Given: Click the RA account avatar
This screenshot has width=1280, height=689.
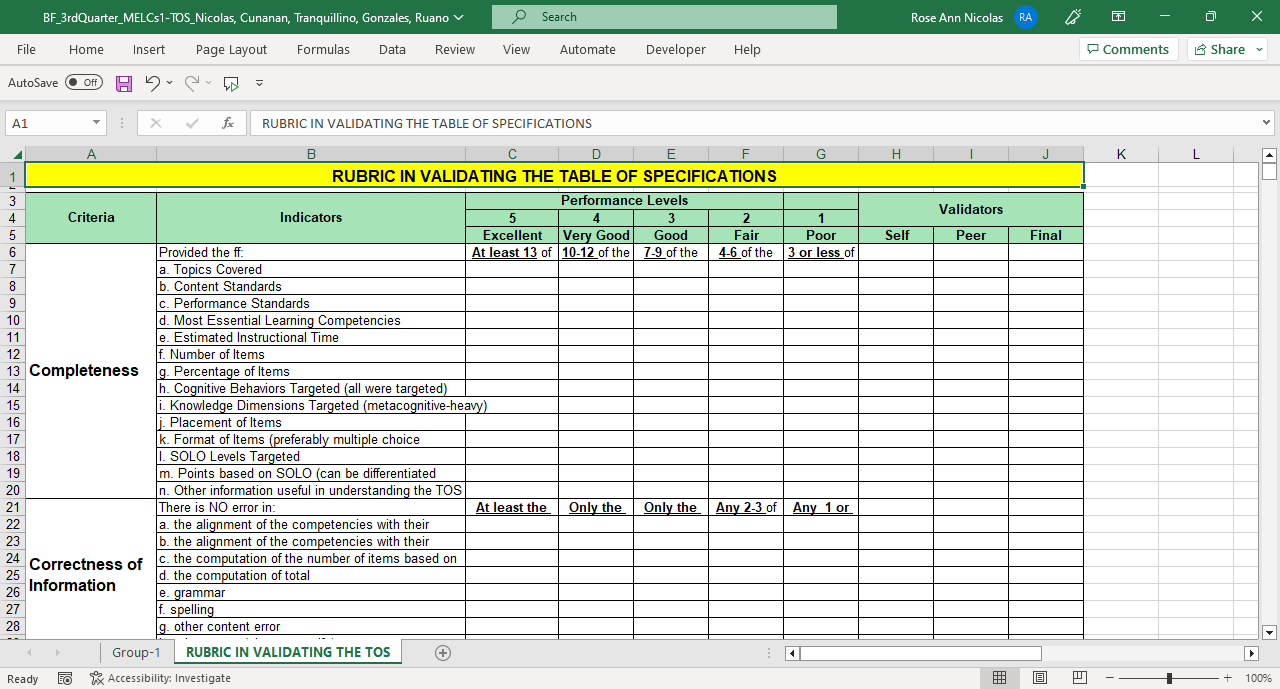Looking at the screenshot, I should [1025, 17].
